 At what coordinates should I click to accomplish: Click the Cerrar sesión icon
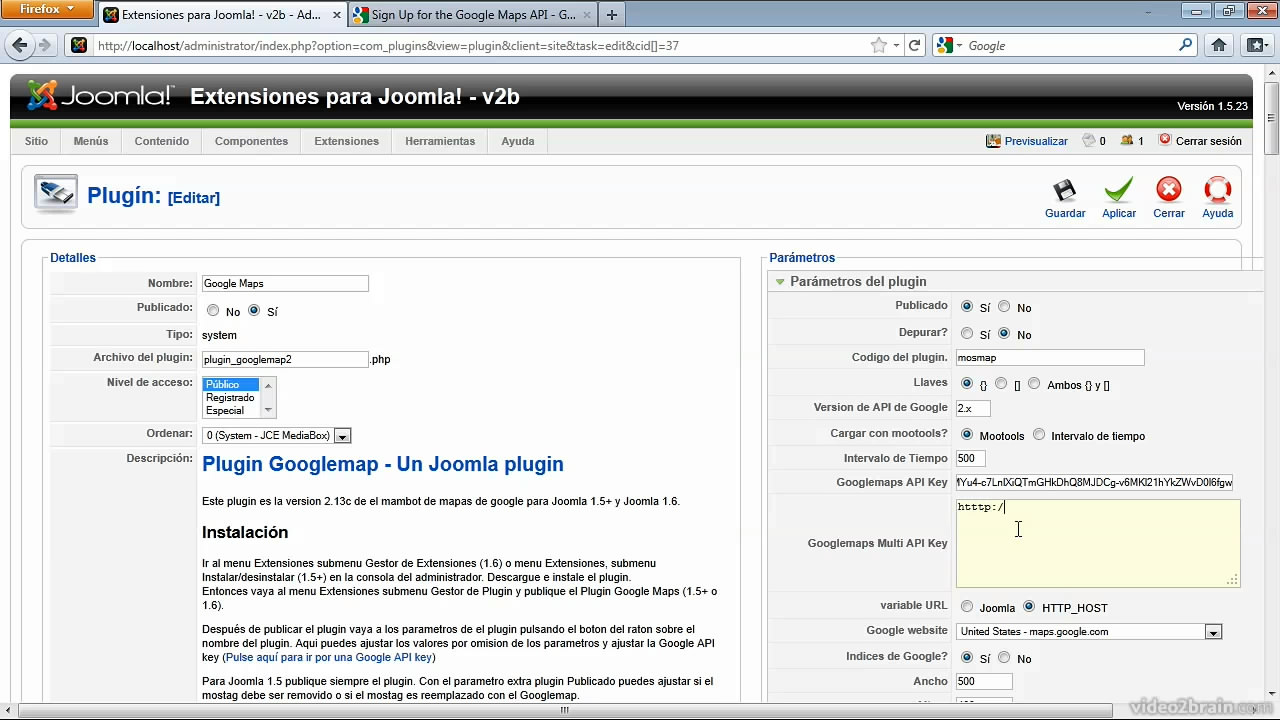tap(1165, 140)
